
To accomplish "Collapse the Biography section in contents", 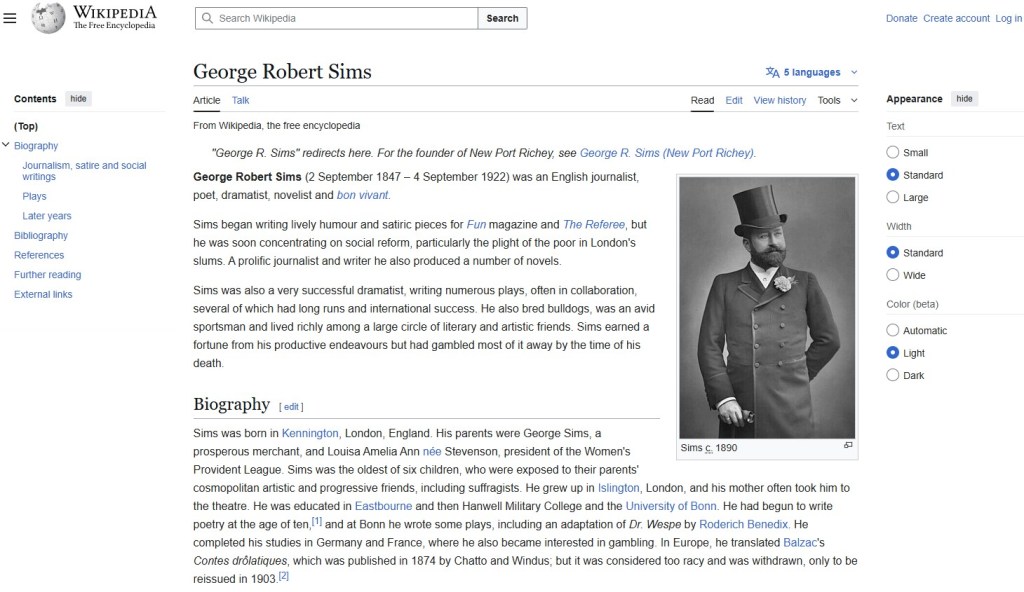I will pyautogui.click(x=6, y=146).
